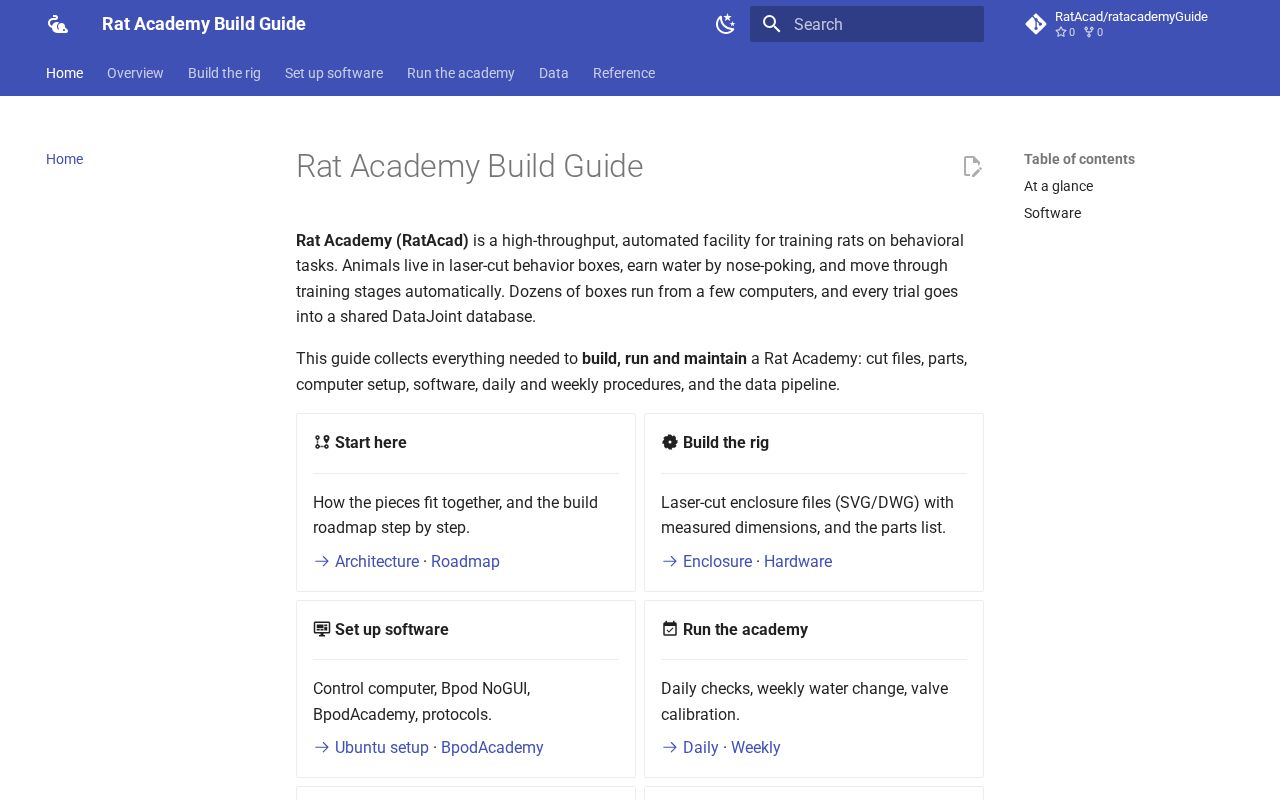This screenshot has width=1280, height=800.
Task: Click the search magnifier icon
Action: click(771, 24)
